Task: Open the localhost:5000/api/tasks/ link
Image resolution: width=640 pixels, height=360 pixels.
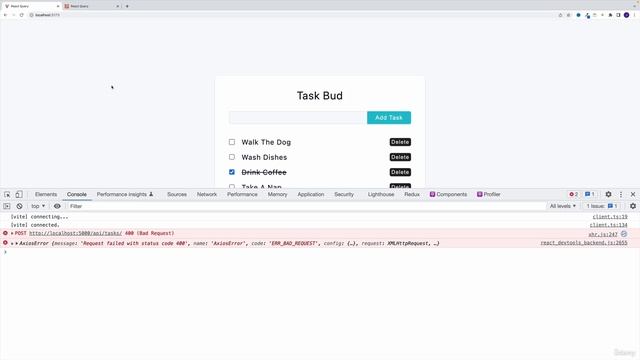Action: (x=76, y=233)
